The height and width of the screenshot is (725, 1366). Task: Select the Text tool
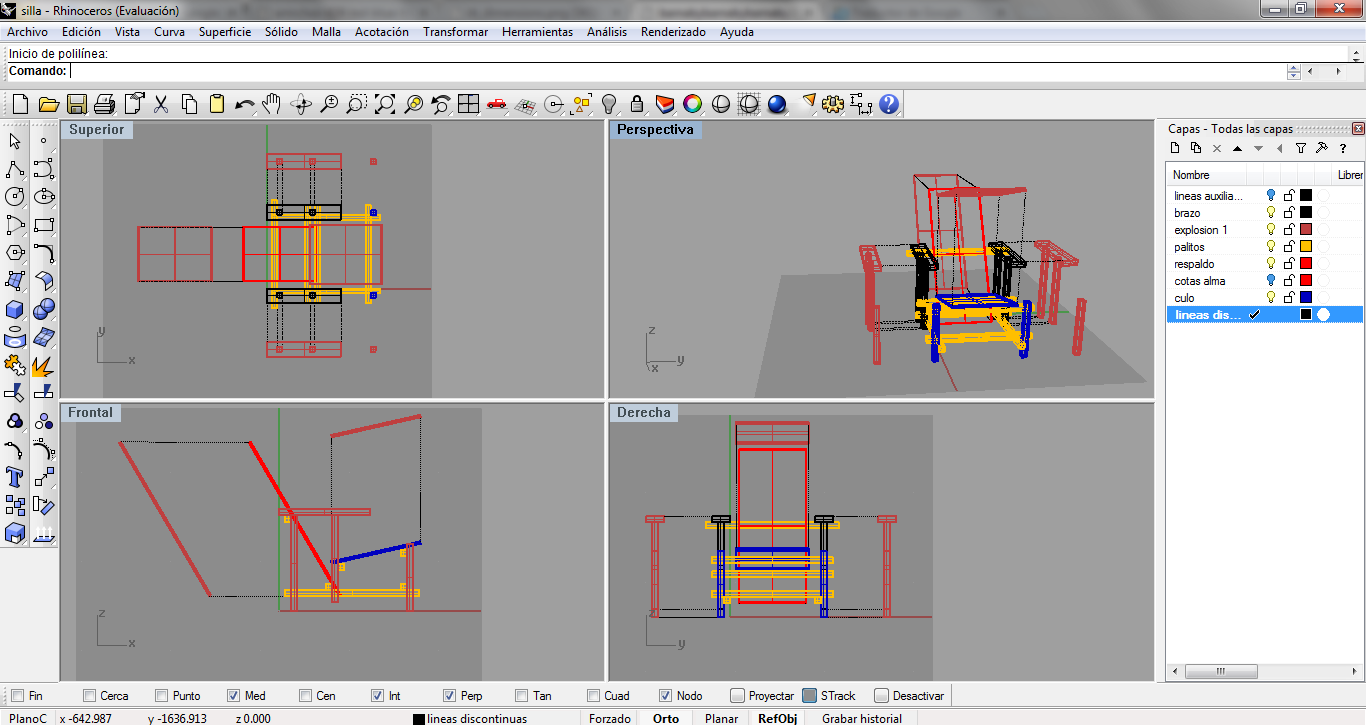[15, 477]
